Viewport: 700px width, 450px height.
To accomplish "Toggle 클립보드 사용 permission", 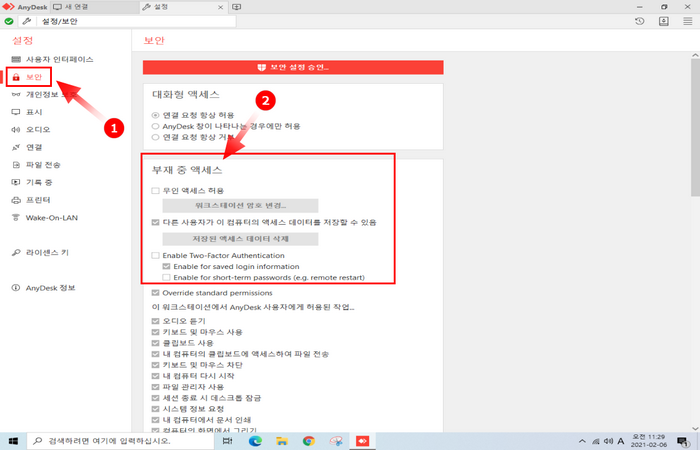I will (x=155, y=343).
